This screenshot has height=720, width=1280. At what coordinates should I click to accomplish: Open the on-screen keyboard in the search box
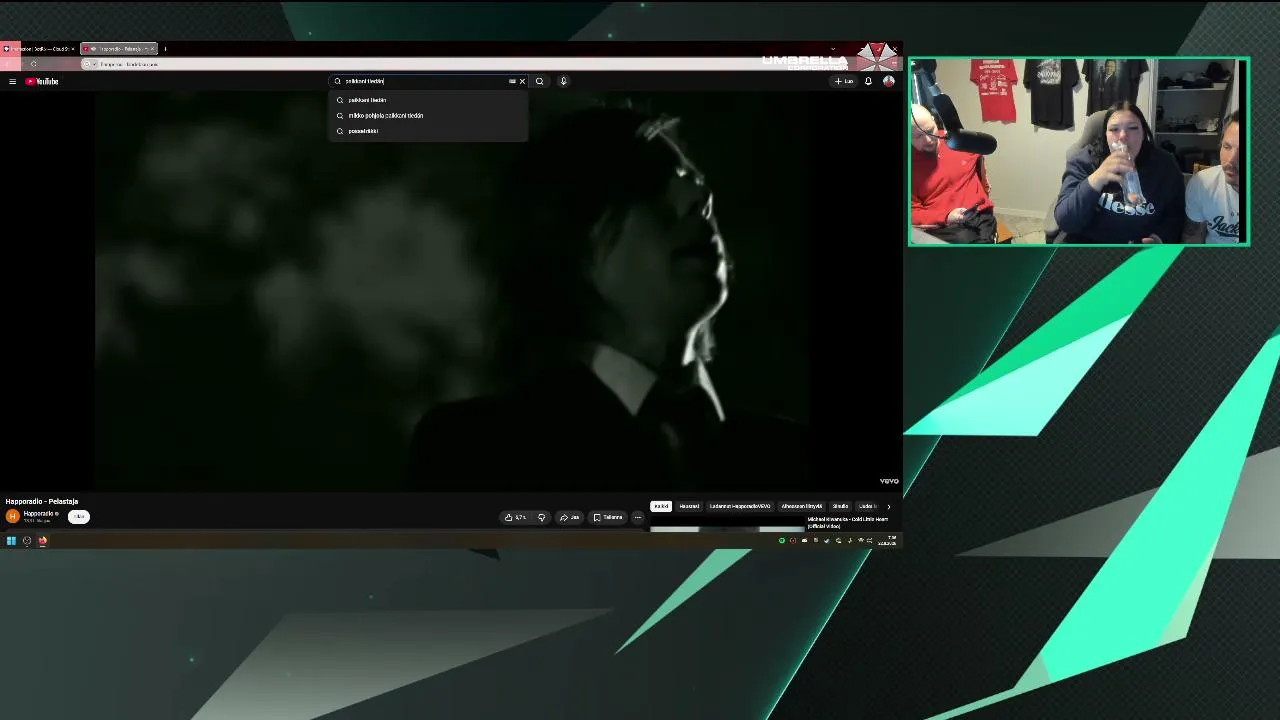click(x=512, y=81)
